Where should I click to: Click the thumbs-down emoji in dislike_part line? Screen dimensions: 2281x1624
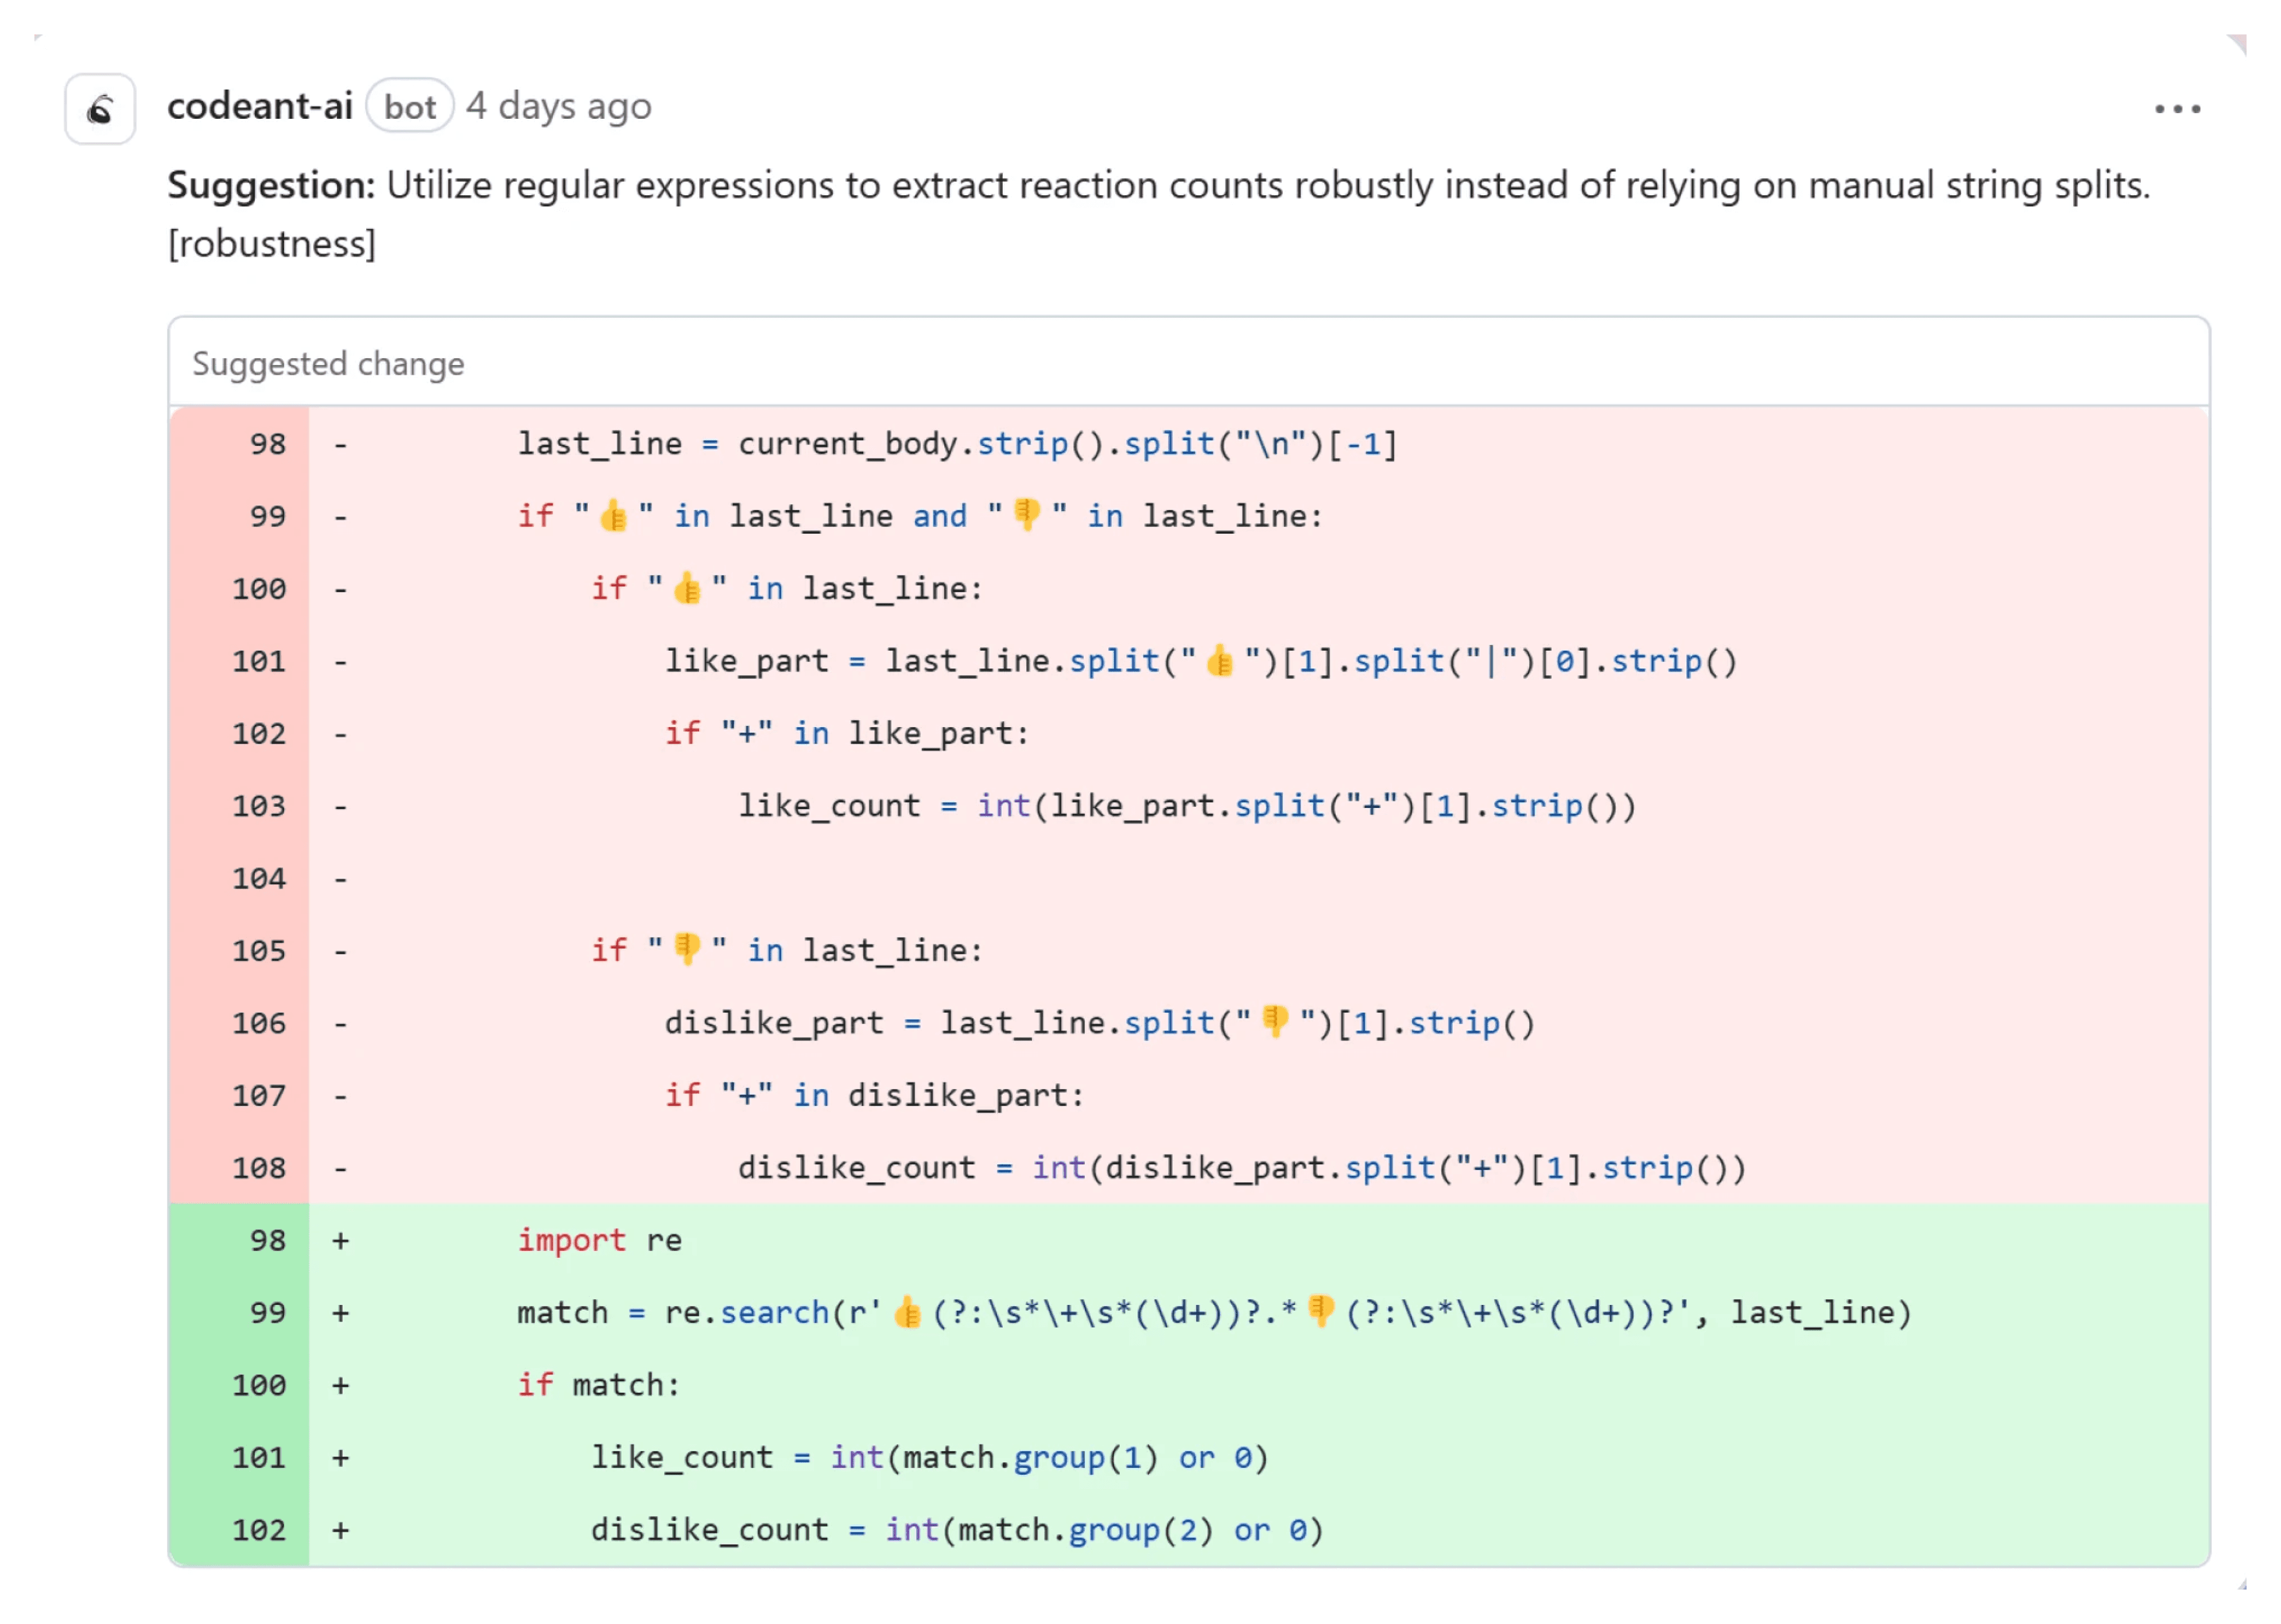(x=1275, y=1022)
